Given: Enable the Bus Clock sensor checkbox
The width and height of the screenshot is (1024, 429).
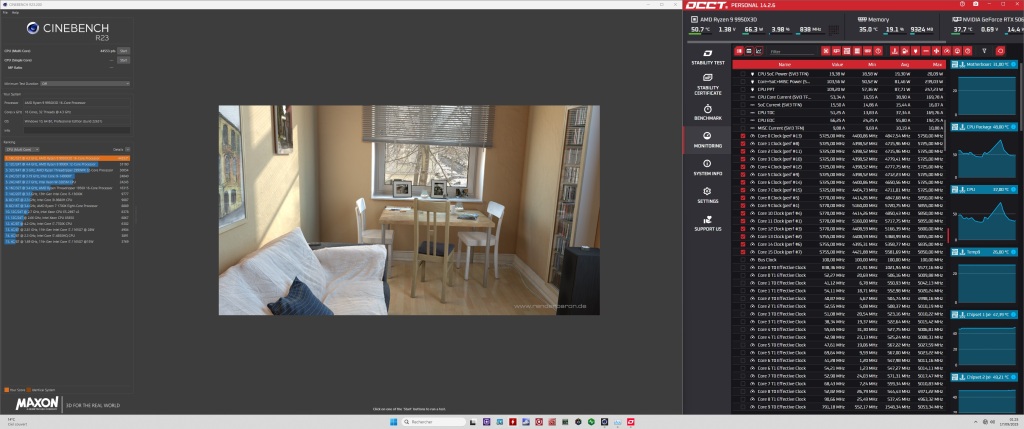Looking at the screenshot, I should [x=743, y=258].
